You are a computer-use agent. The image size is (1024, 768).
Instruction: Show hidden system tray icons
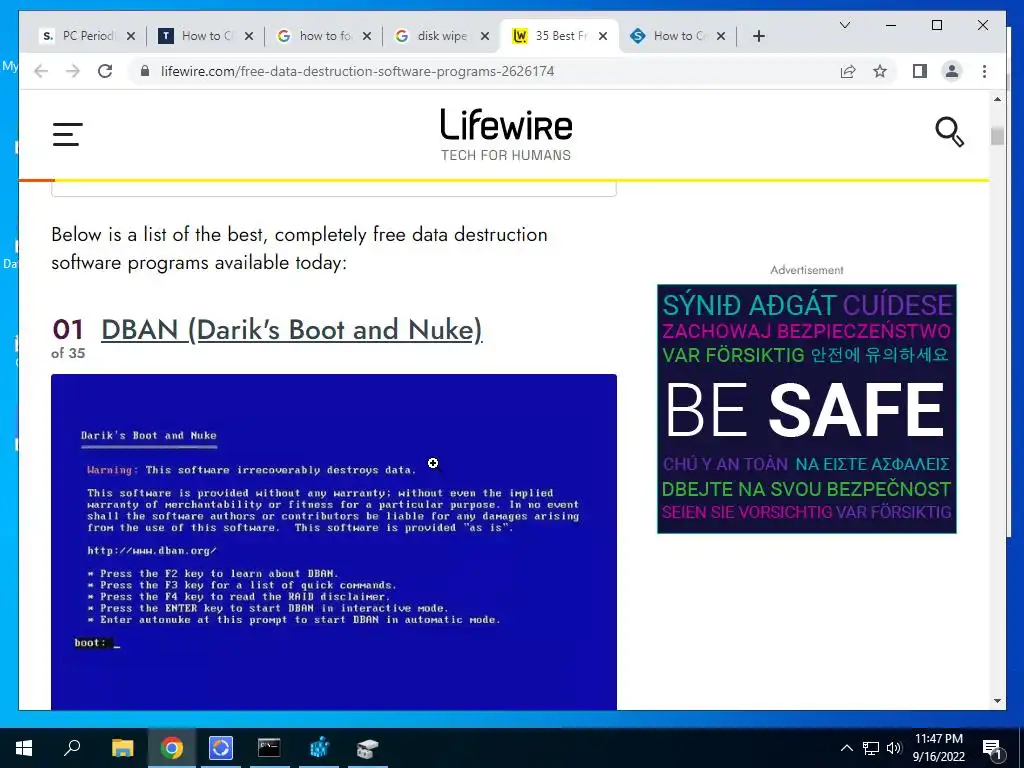846,748
